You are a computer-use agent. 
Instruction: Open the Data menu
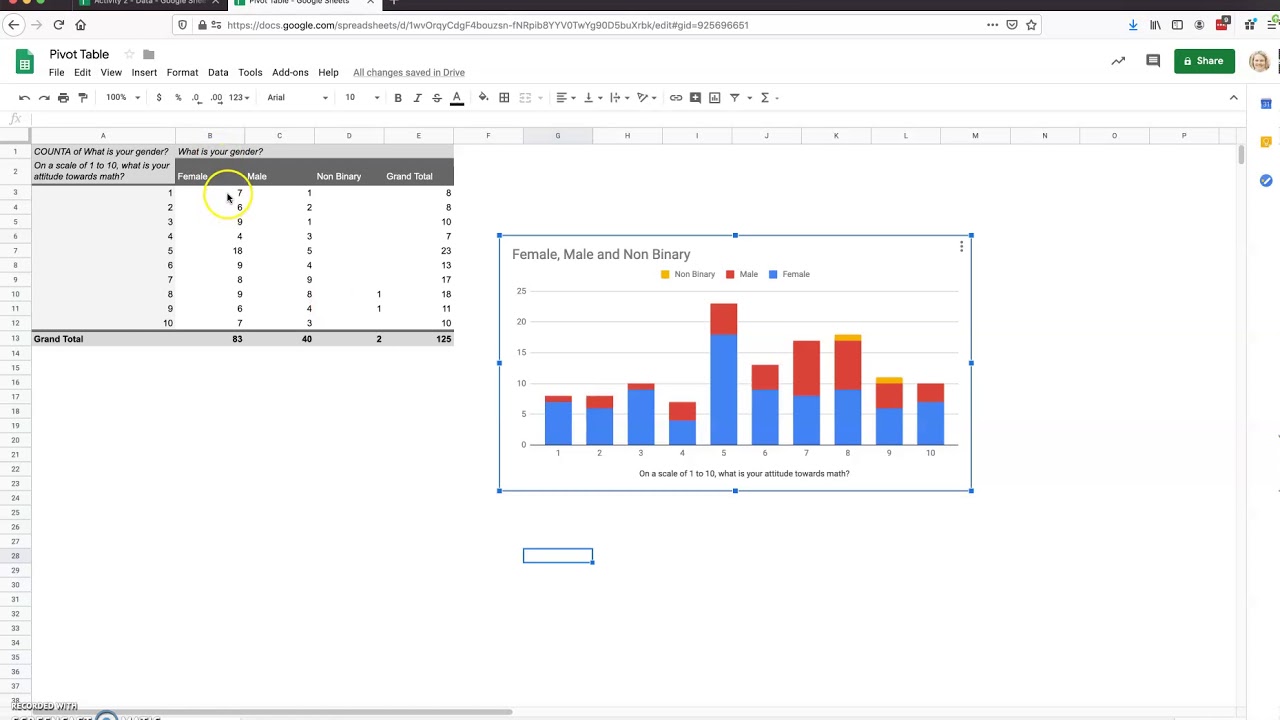pyautogui.click(x=218, y=72)
